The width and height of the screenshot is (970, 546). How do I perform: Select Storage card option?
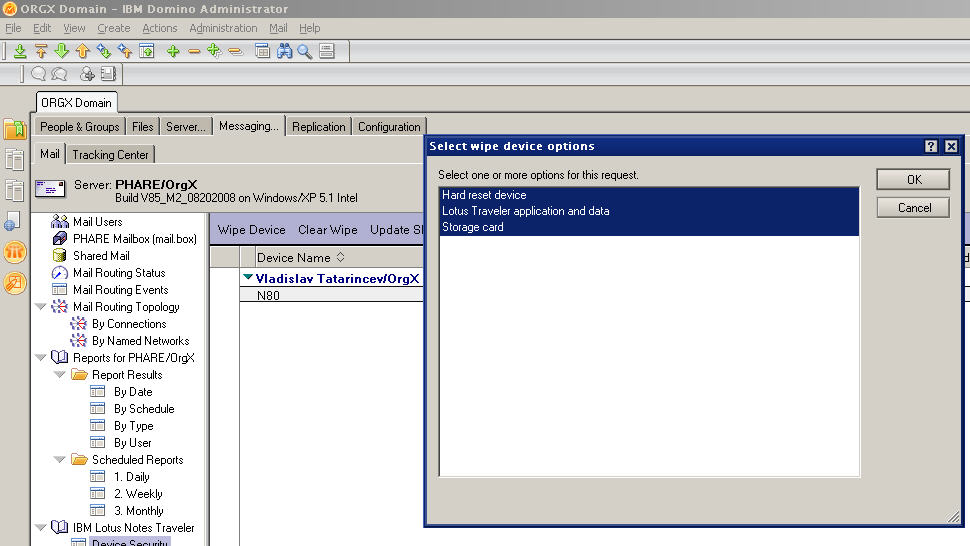pyautogui.click(x=649, y=227)
